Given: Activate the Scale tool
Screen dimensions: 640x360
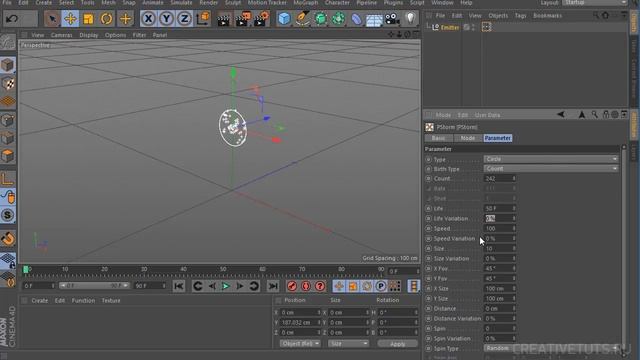Looking at the screenshot, I should [x=88, y=19].
